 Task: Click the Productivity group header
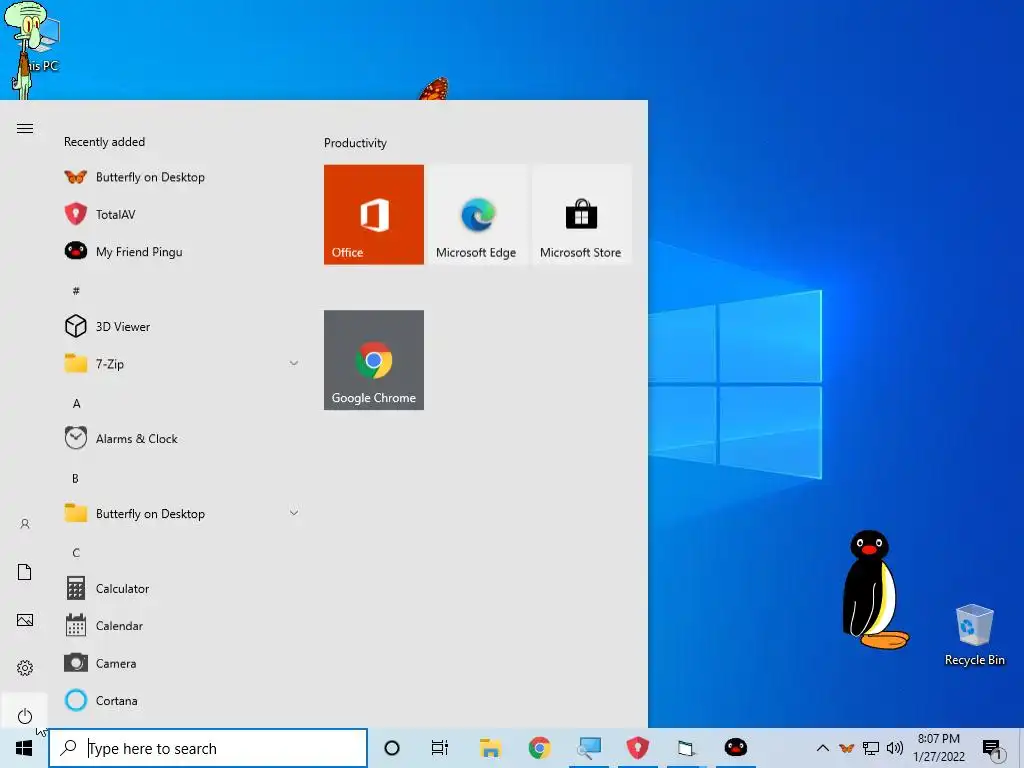355,143
